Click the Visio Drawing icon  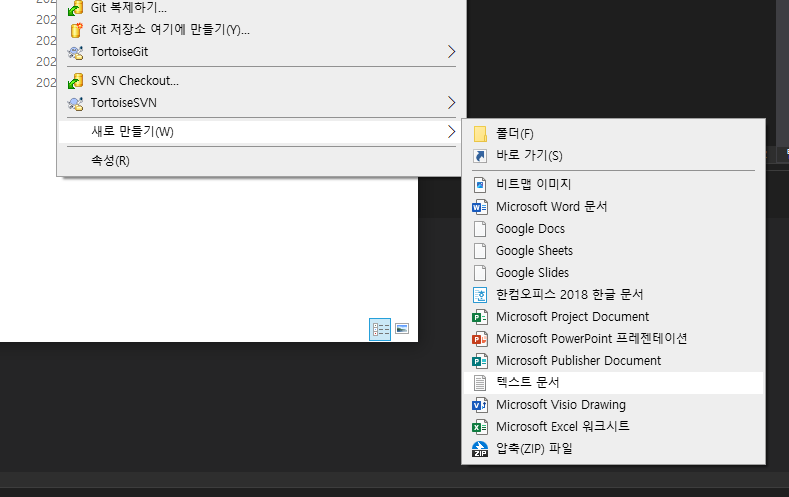[480, 405]
